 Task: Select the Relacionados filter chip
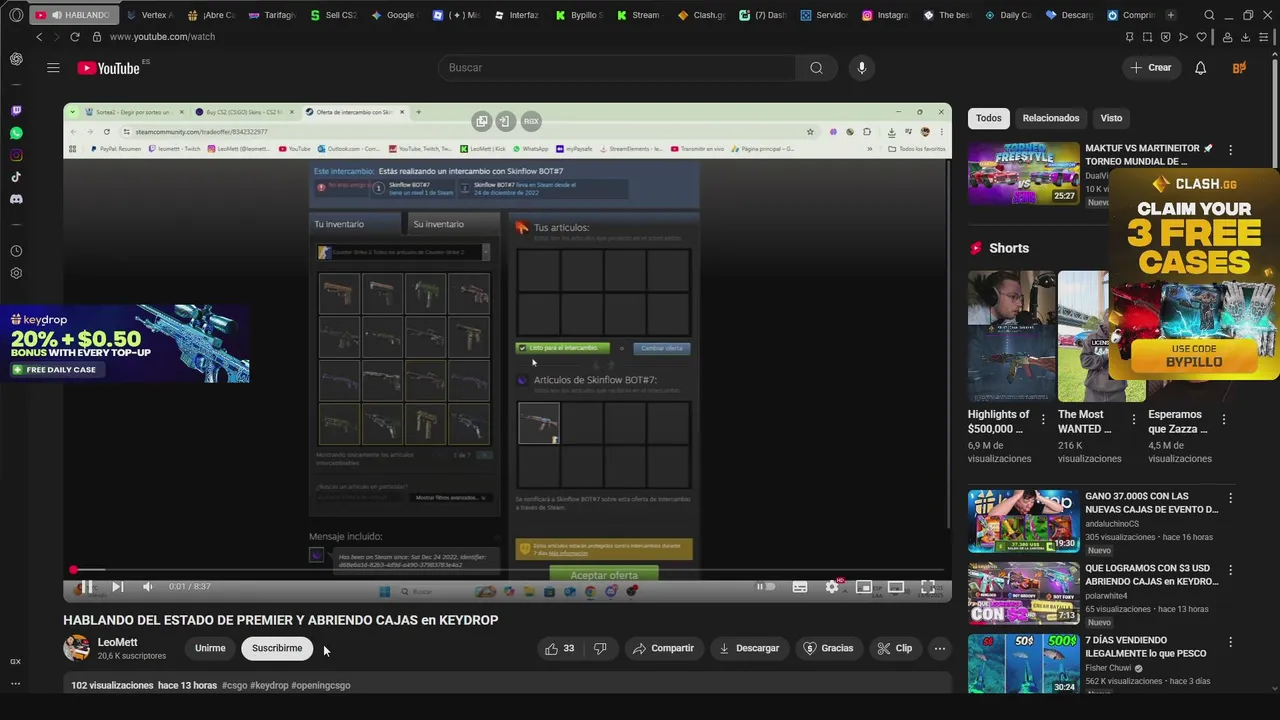pyautogui.click(x=1050, y=118)
